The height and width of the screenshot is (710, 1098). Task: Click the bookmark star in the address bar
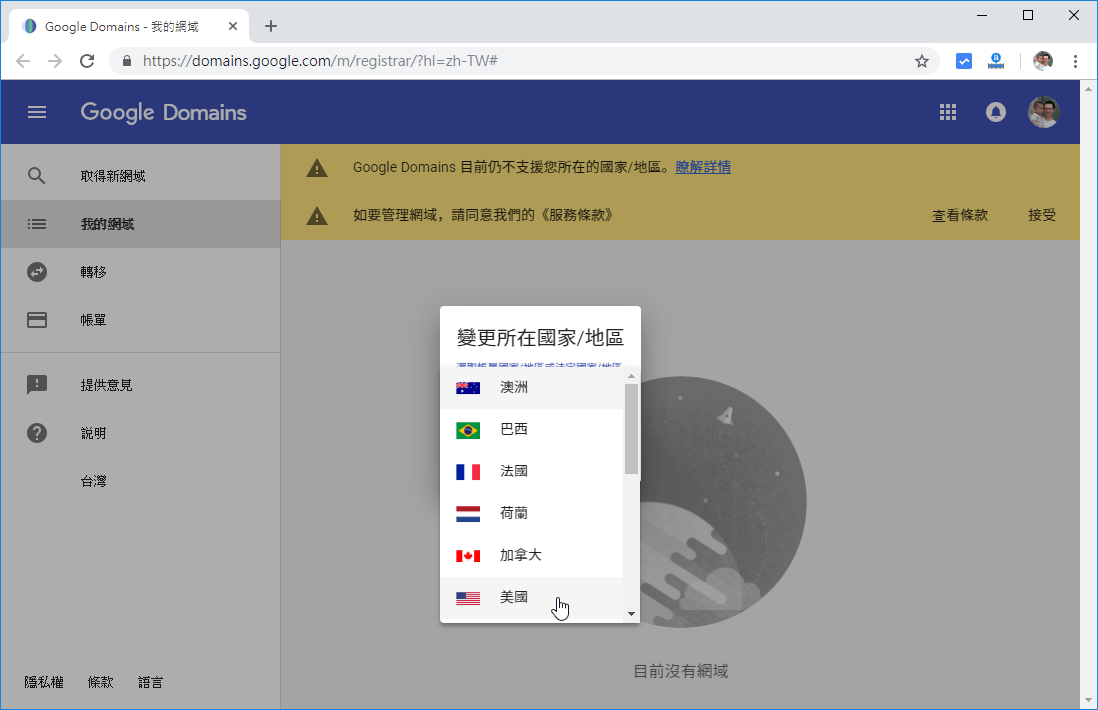pos(920,61)
